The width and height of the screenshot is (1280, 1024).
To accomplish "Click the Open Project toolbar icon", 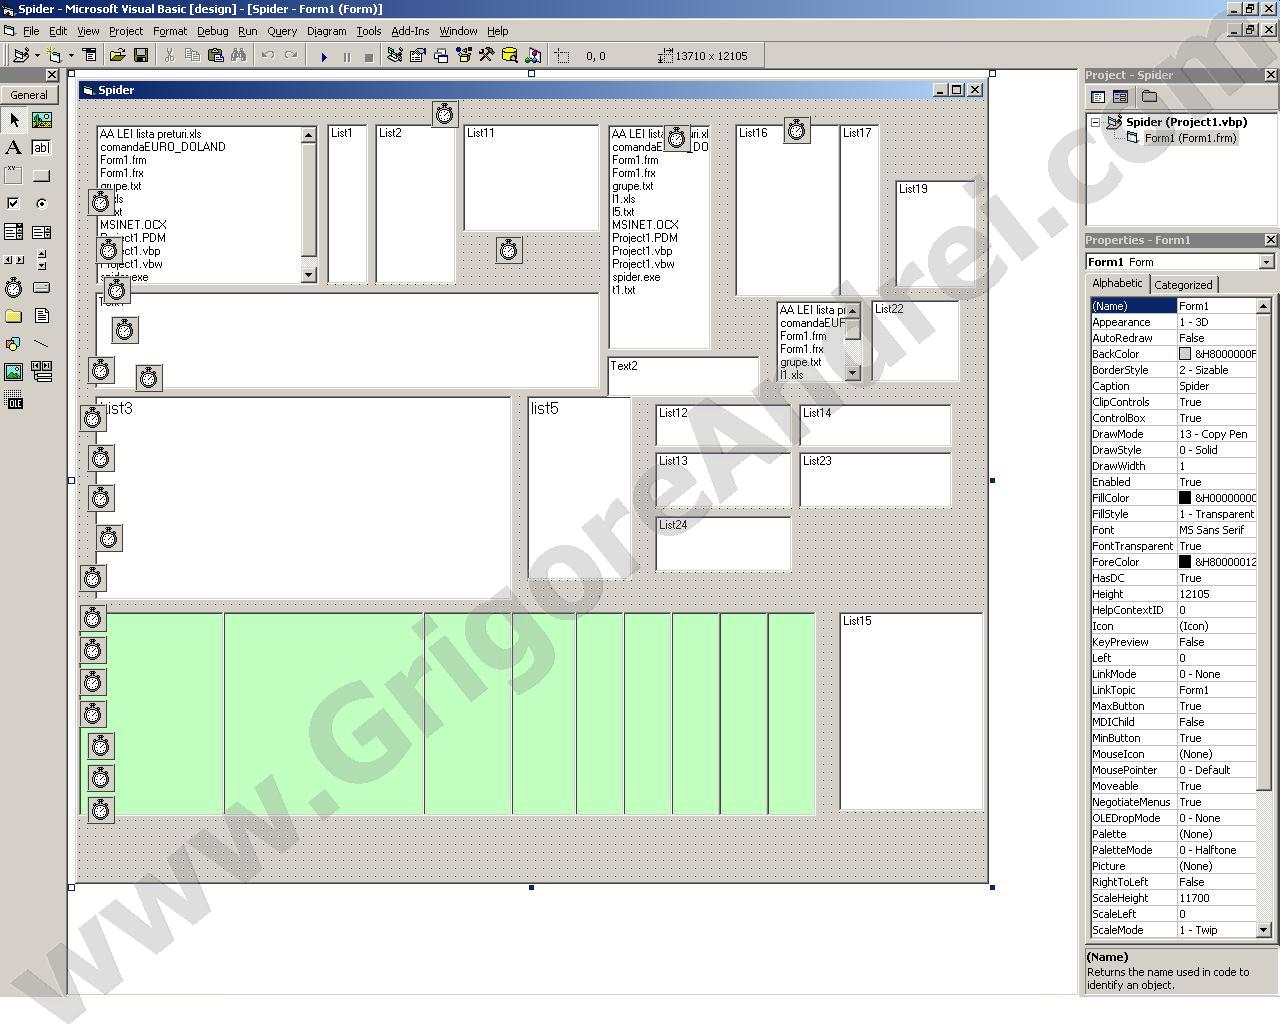I will tap(117, 56).
